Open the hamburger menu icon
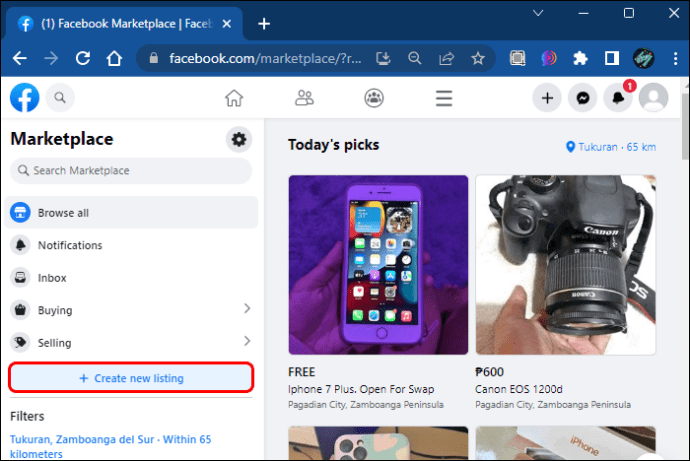The image size is (690, 461). pos(444,98)
